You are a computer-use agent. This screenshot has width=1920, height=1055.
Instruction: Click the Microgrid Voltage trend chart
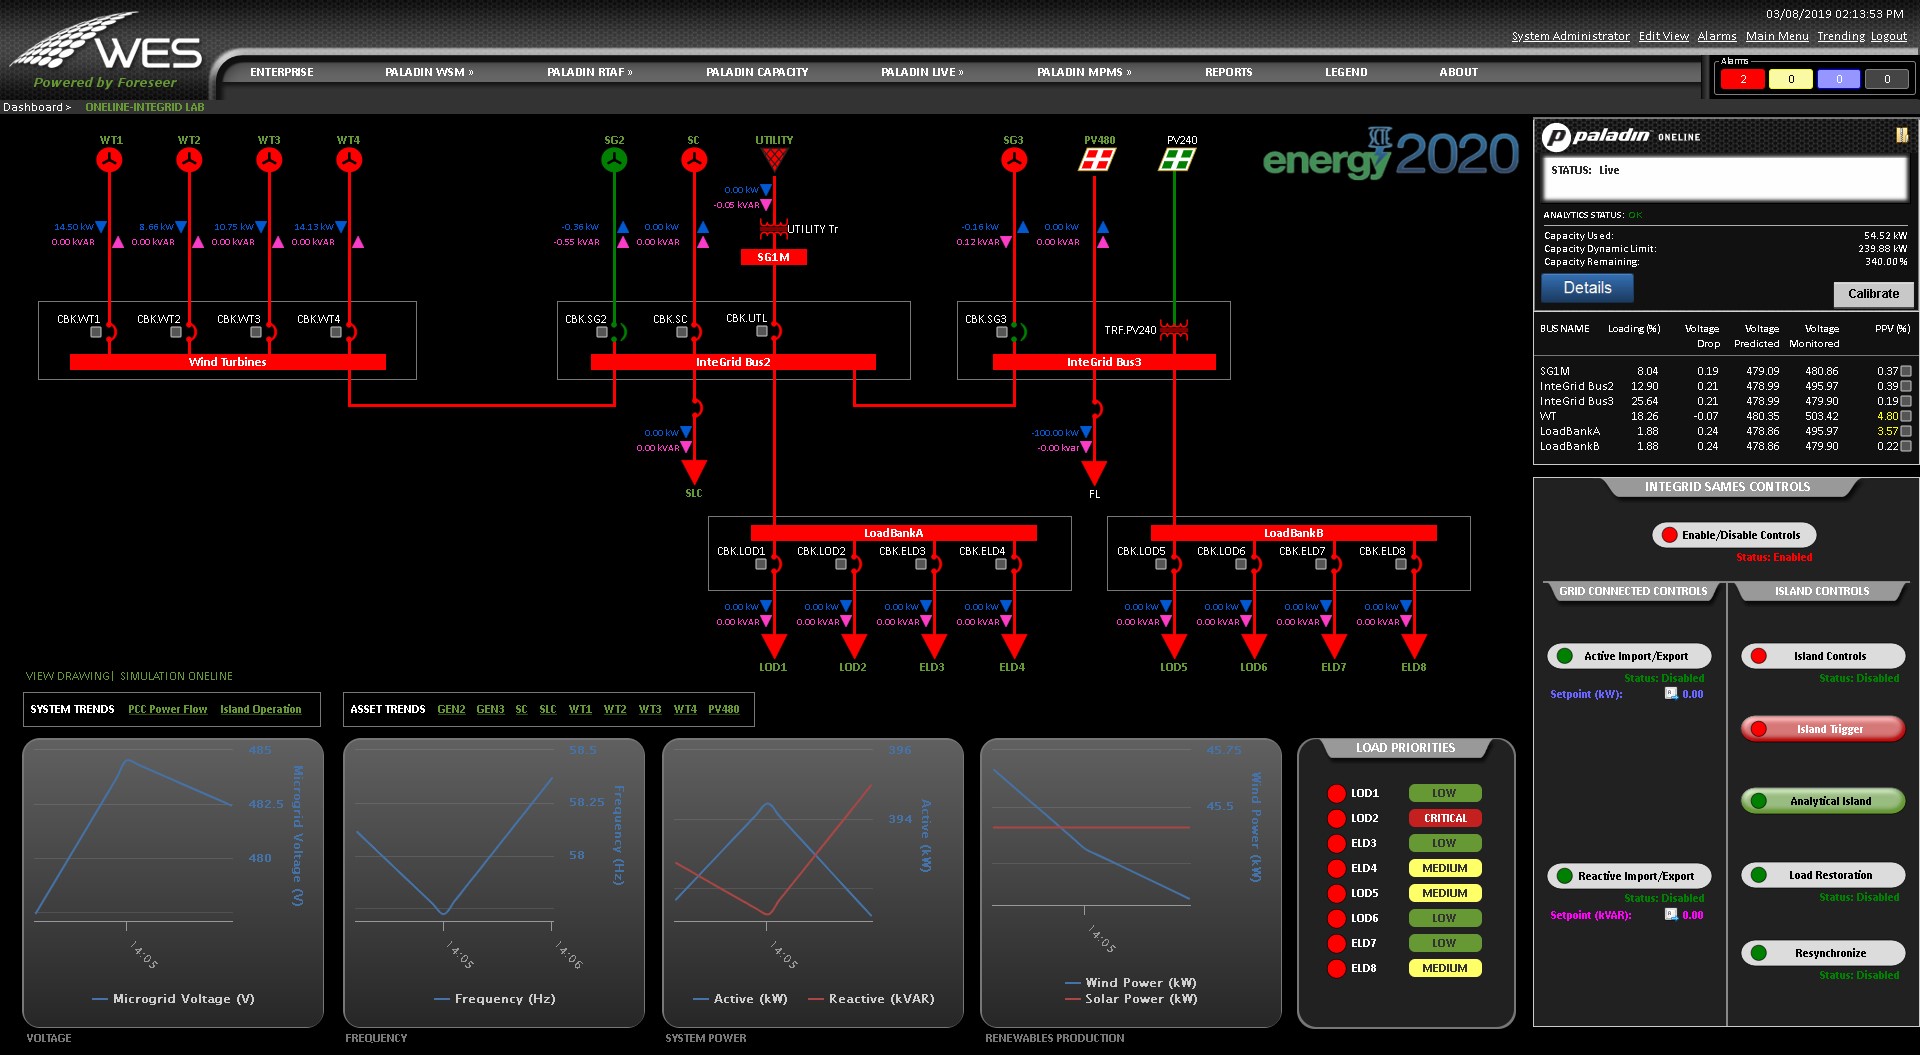click(173, 883)
